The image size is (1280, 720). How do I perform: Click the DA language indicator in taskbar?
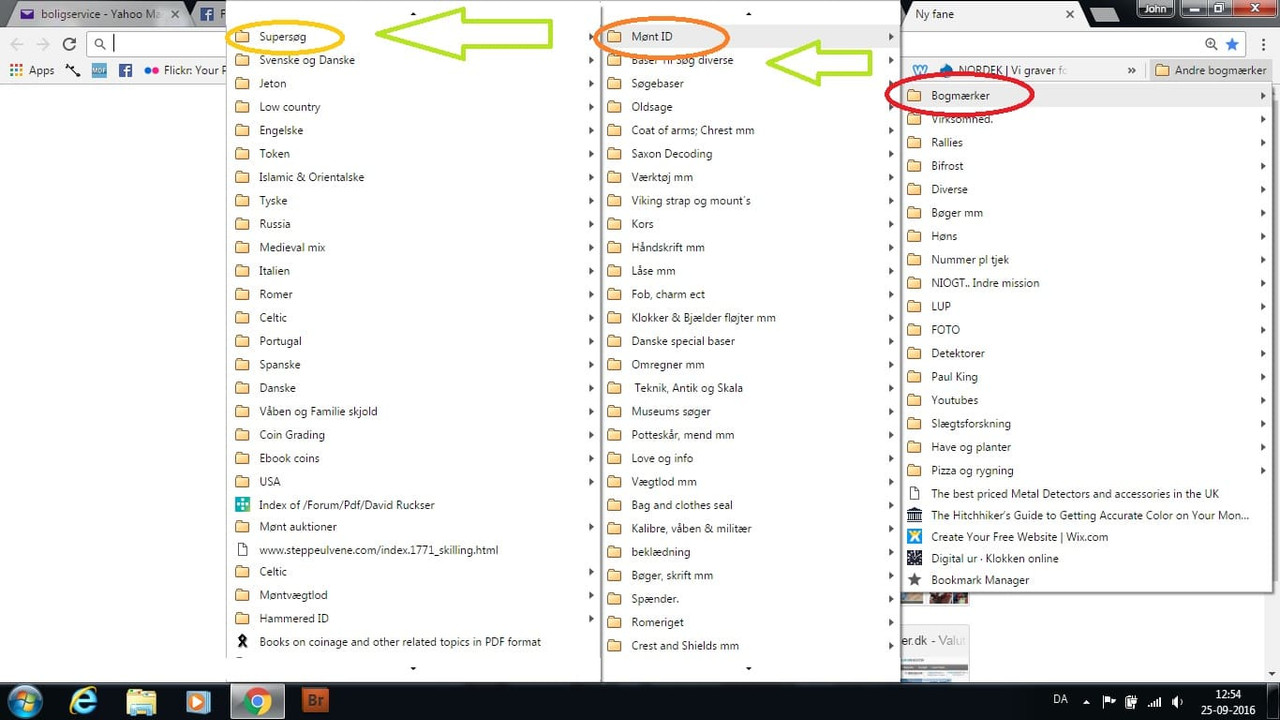pyautogui.click(x=1060, y=699)
